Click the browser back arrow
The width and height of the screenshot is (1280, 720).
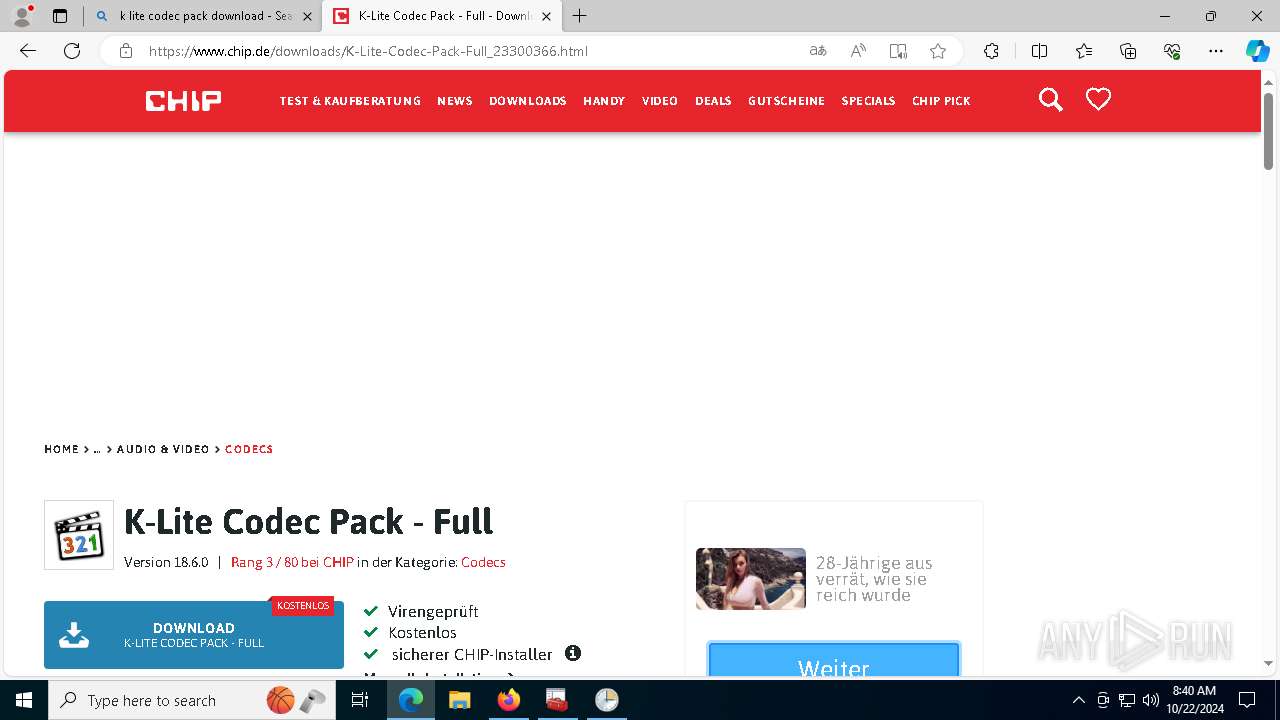tap(28, 51)
